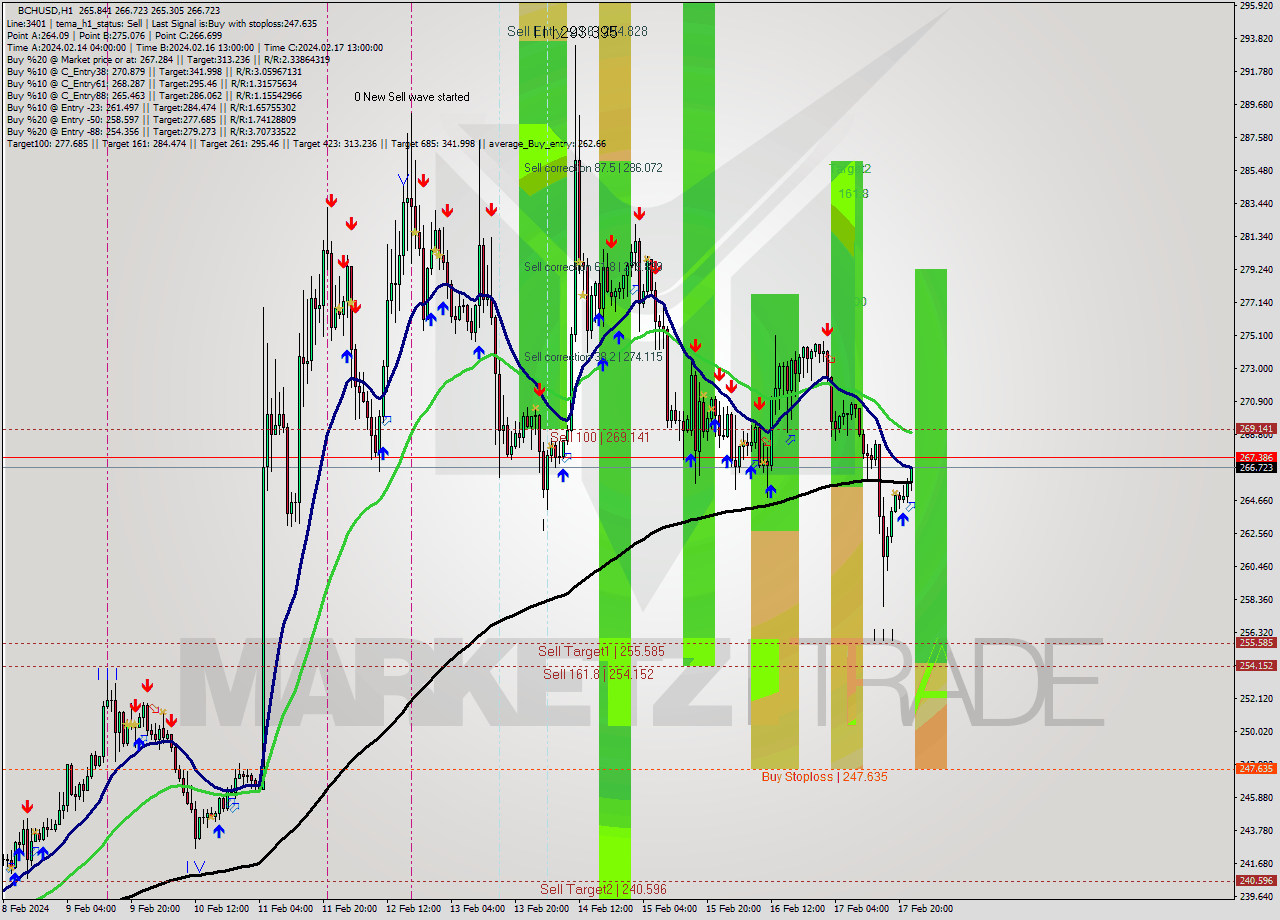Click the '16 Feb 12:00' time axis label
This screenshot has height=920, width=1280.
coord(797,909)
